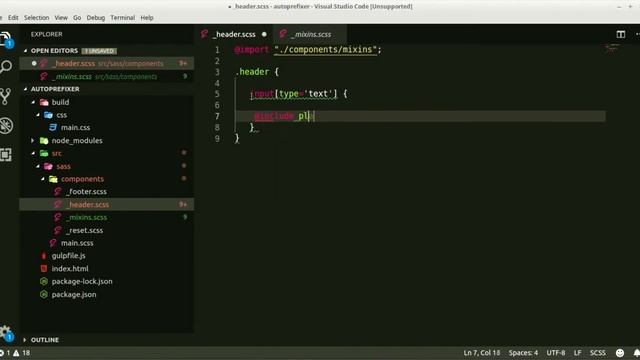This screenshot has width=640, height=360.
Task: Click the feedback smiley icon
Action: coord(620,353)
